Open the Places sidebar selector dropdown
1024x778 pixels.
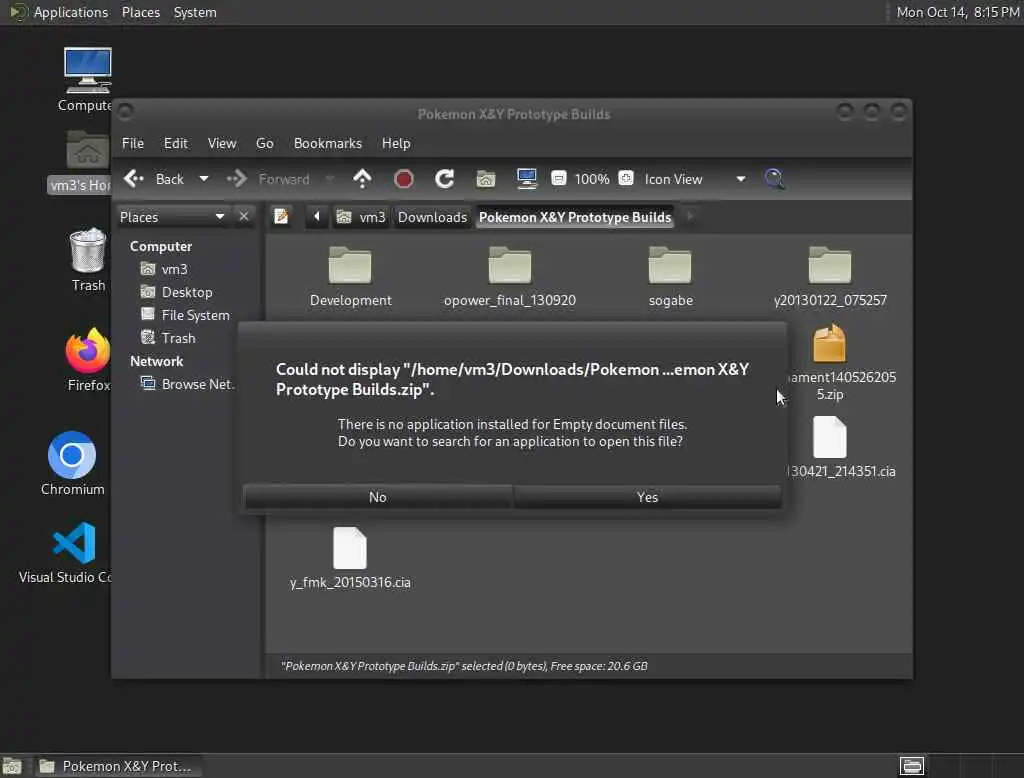[172, 217]
